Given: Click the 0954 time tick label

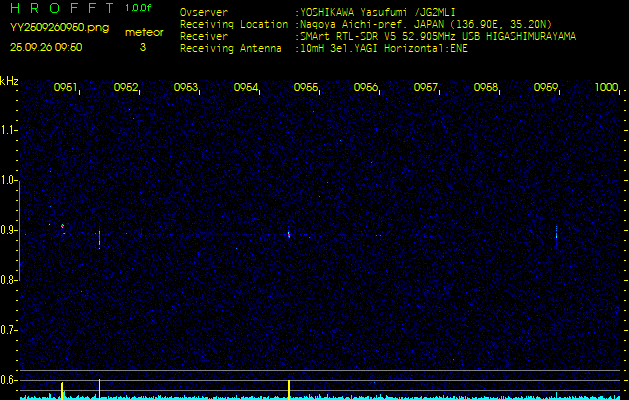Looking at the screenshot, I should [246, 87].
